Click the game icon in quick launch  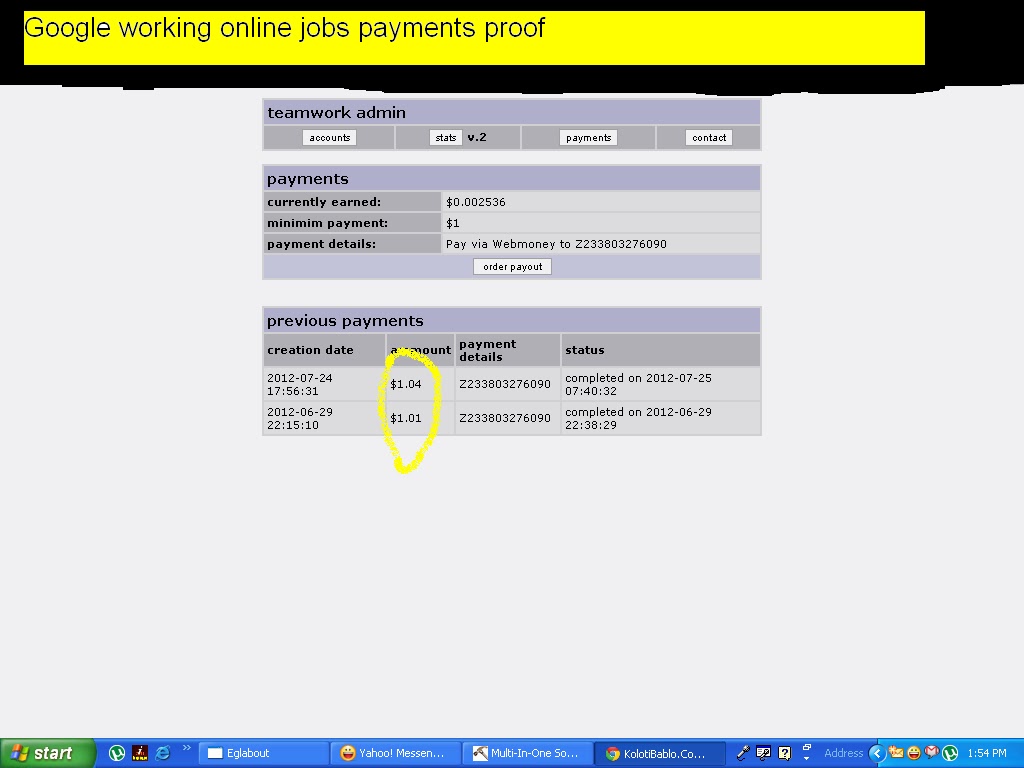[x=140, y=753]
